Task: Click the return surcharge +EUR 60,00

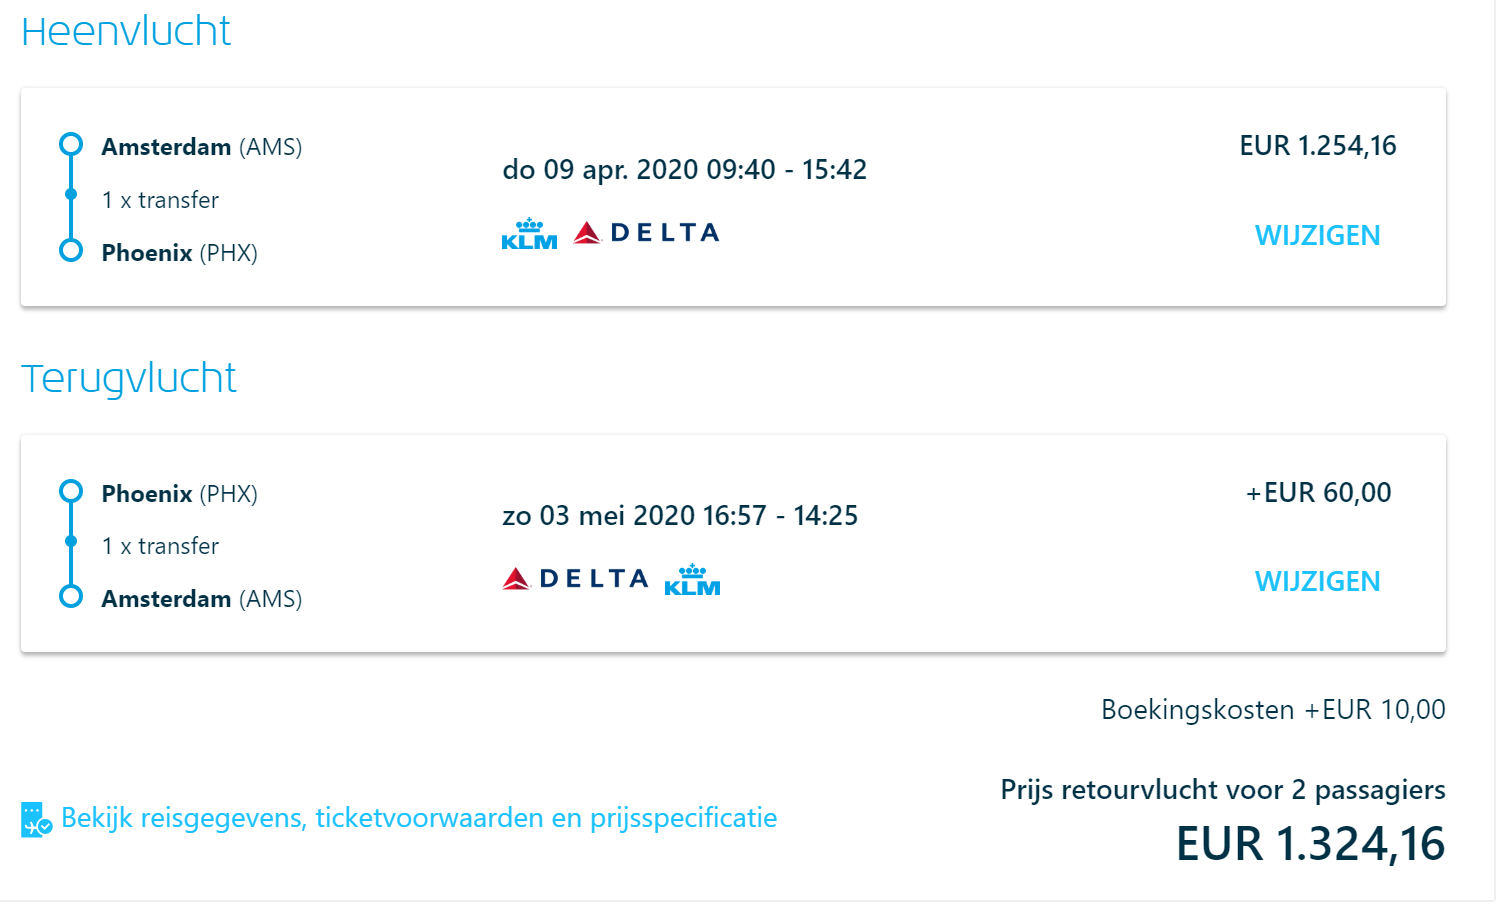Action: 1318,493
